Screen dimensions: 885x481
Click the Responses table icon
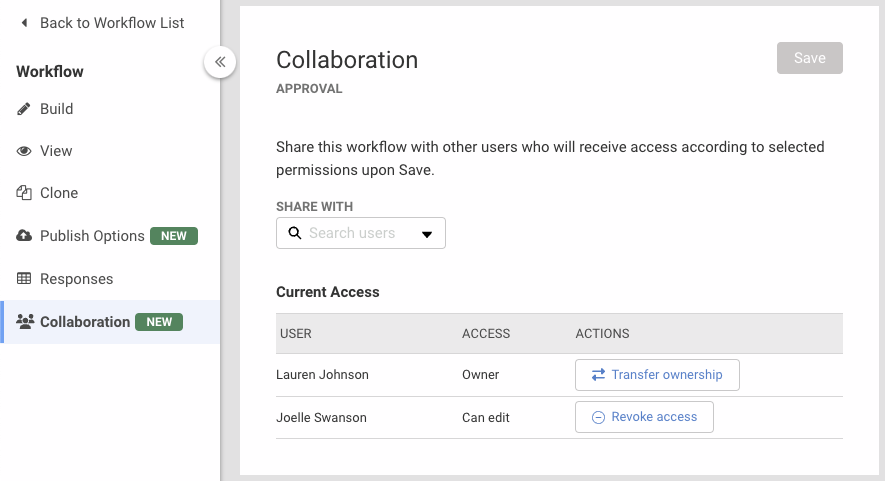coord(24,279)
